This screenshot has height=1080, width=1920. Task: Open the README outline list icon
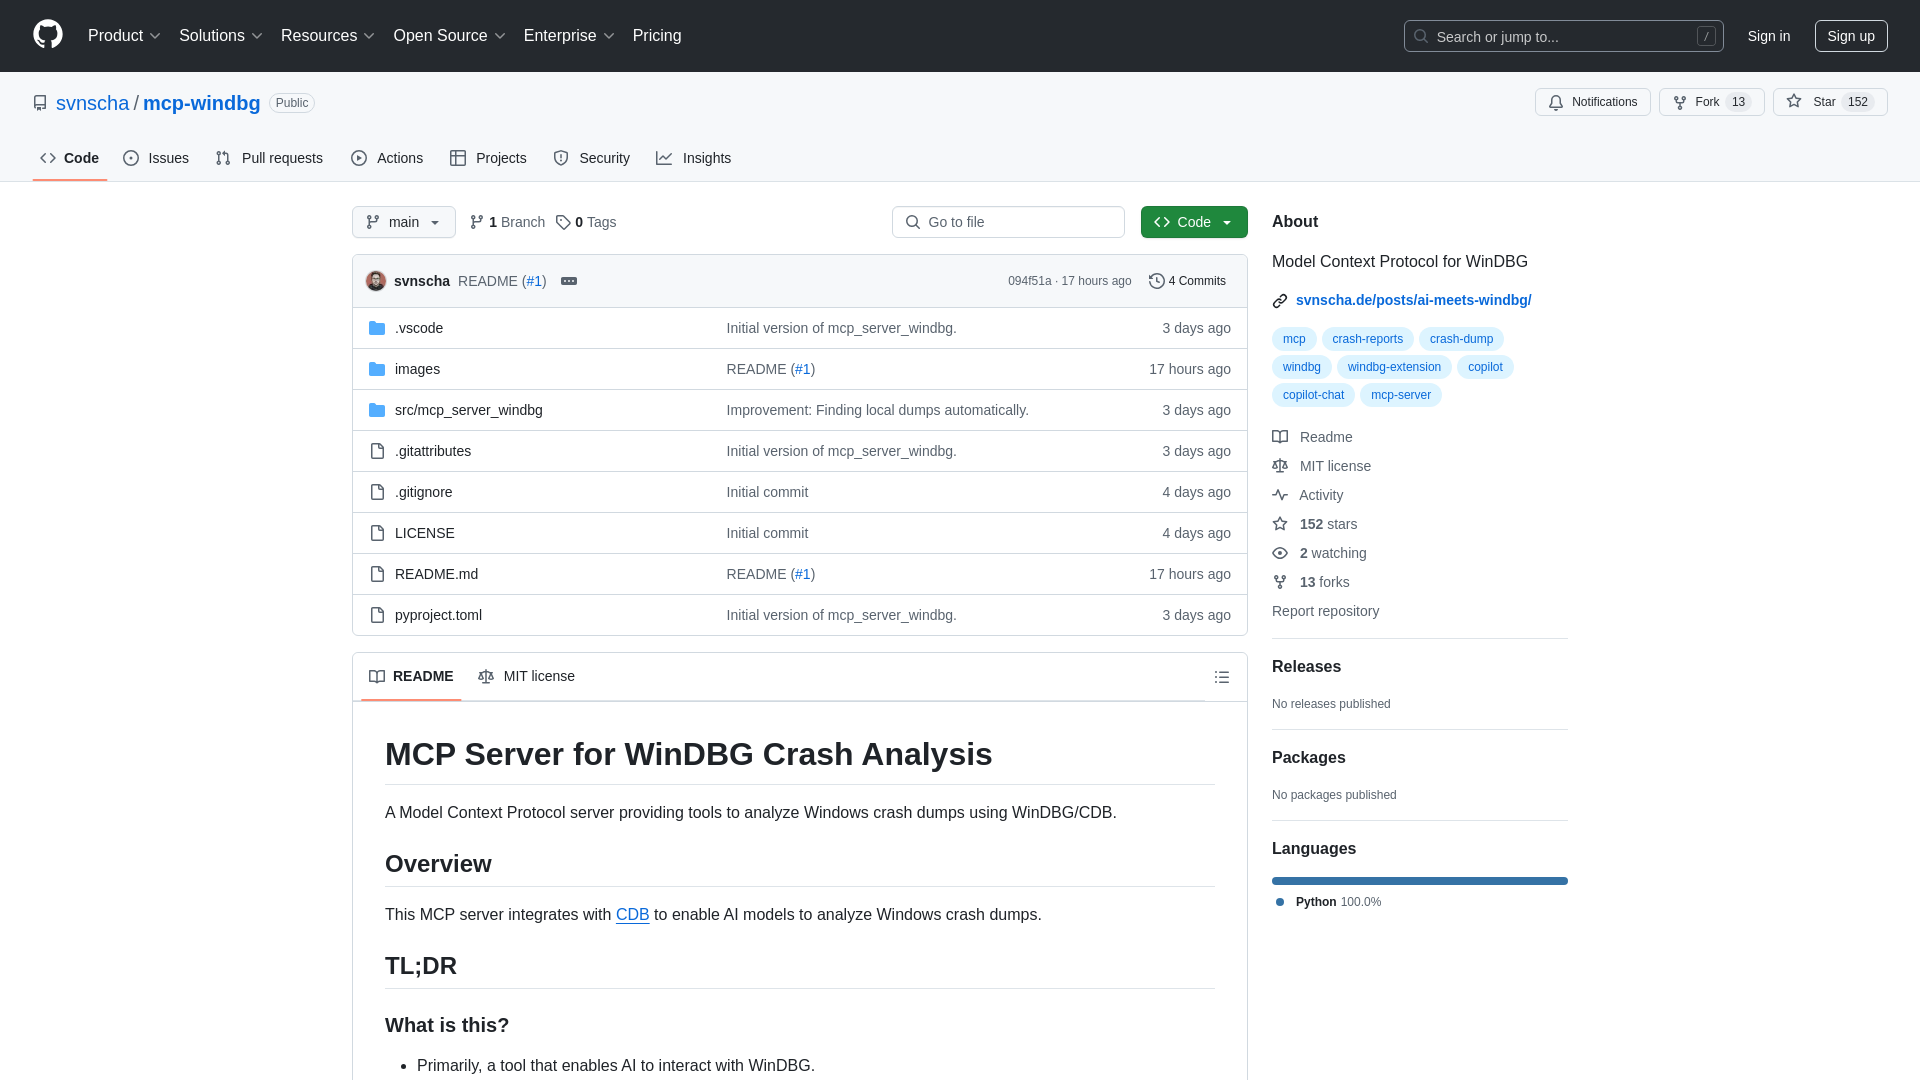[x=1222, y=677]
